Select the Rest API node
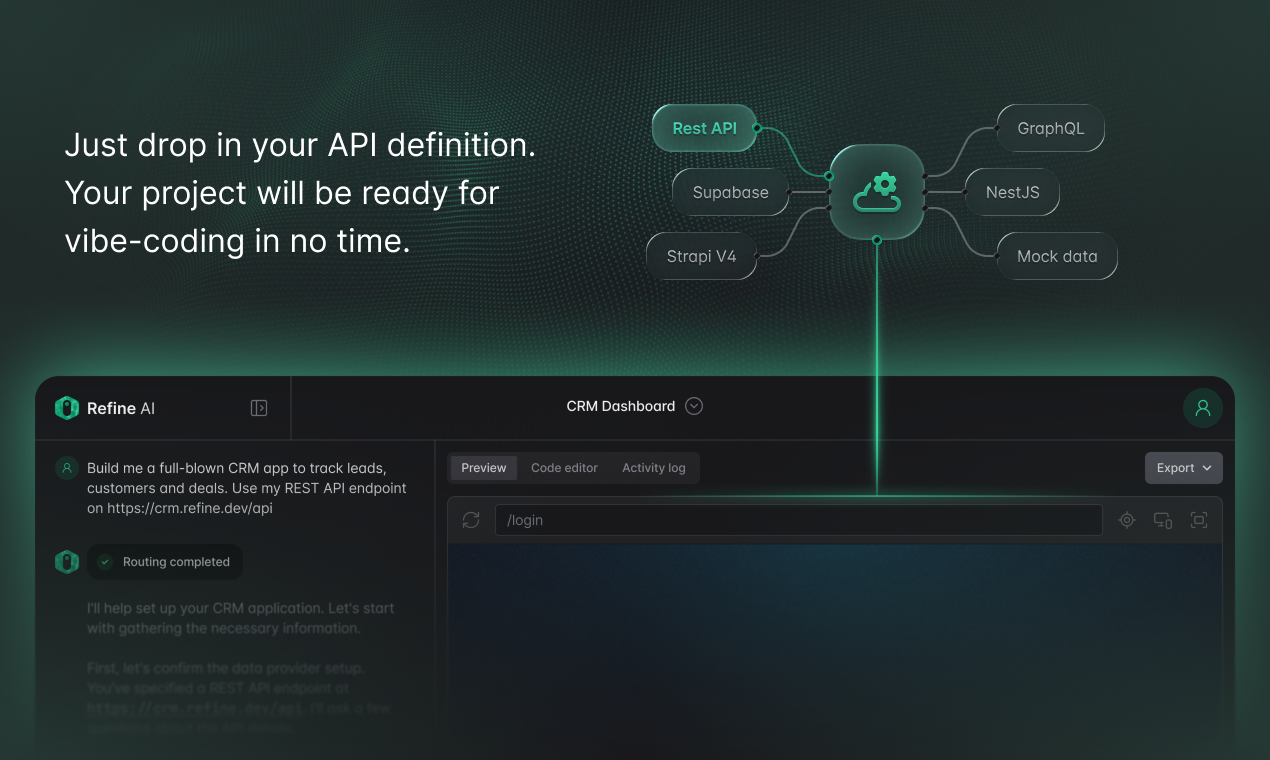 pyautogui.click(x=704, y=128)
